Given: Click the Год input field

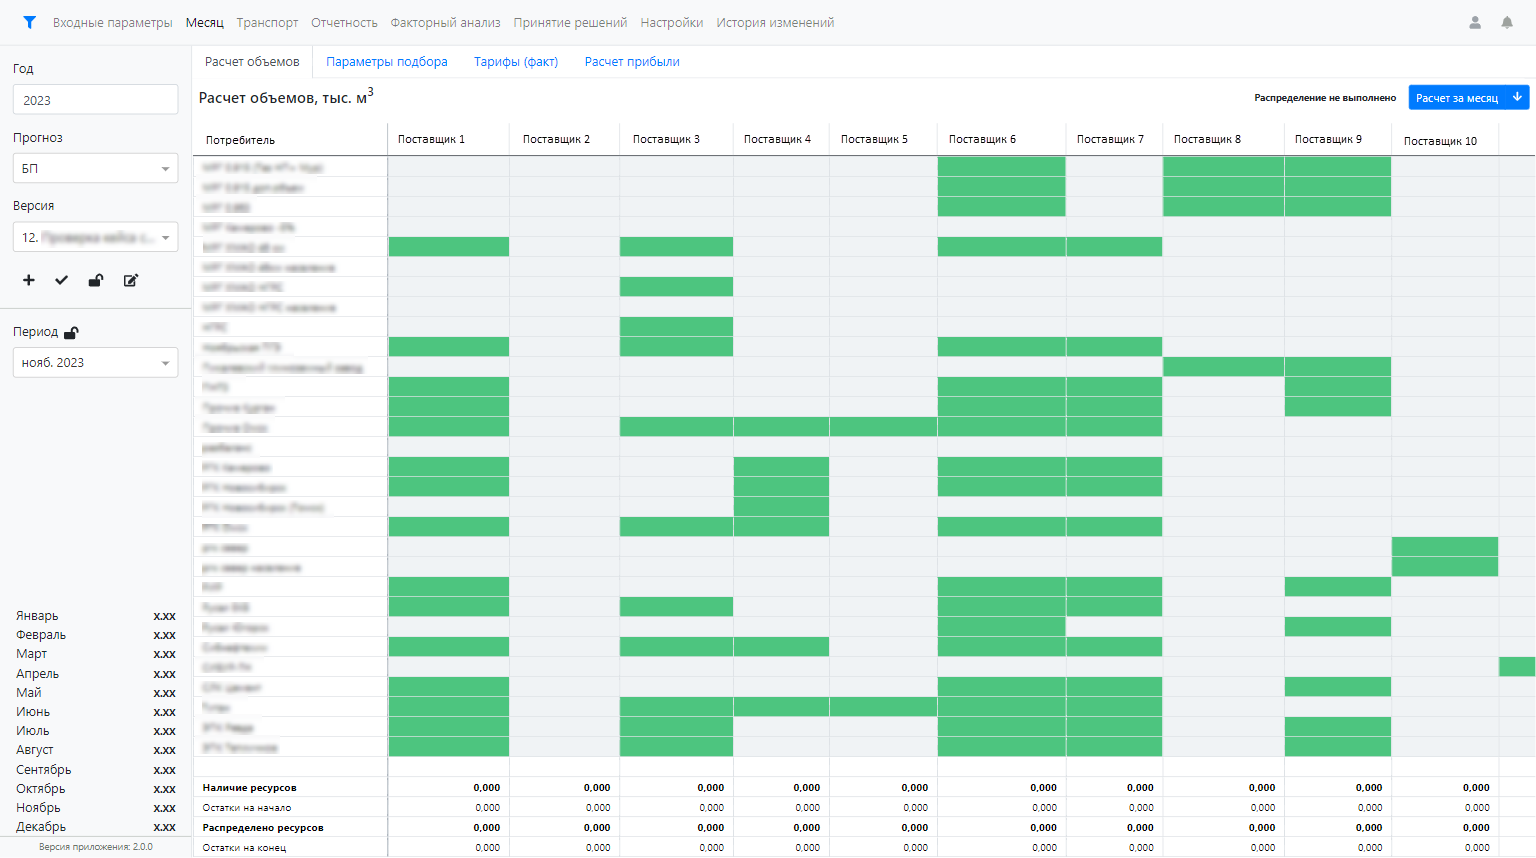Looking at the screenshot, I should click(x=95, y=100).
